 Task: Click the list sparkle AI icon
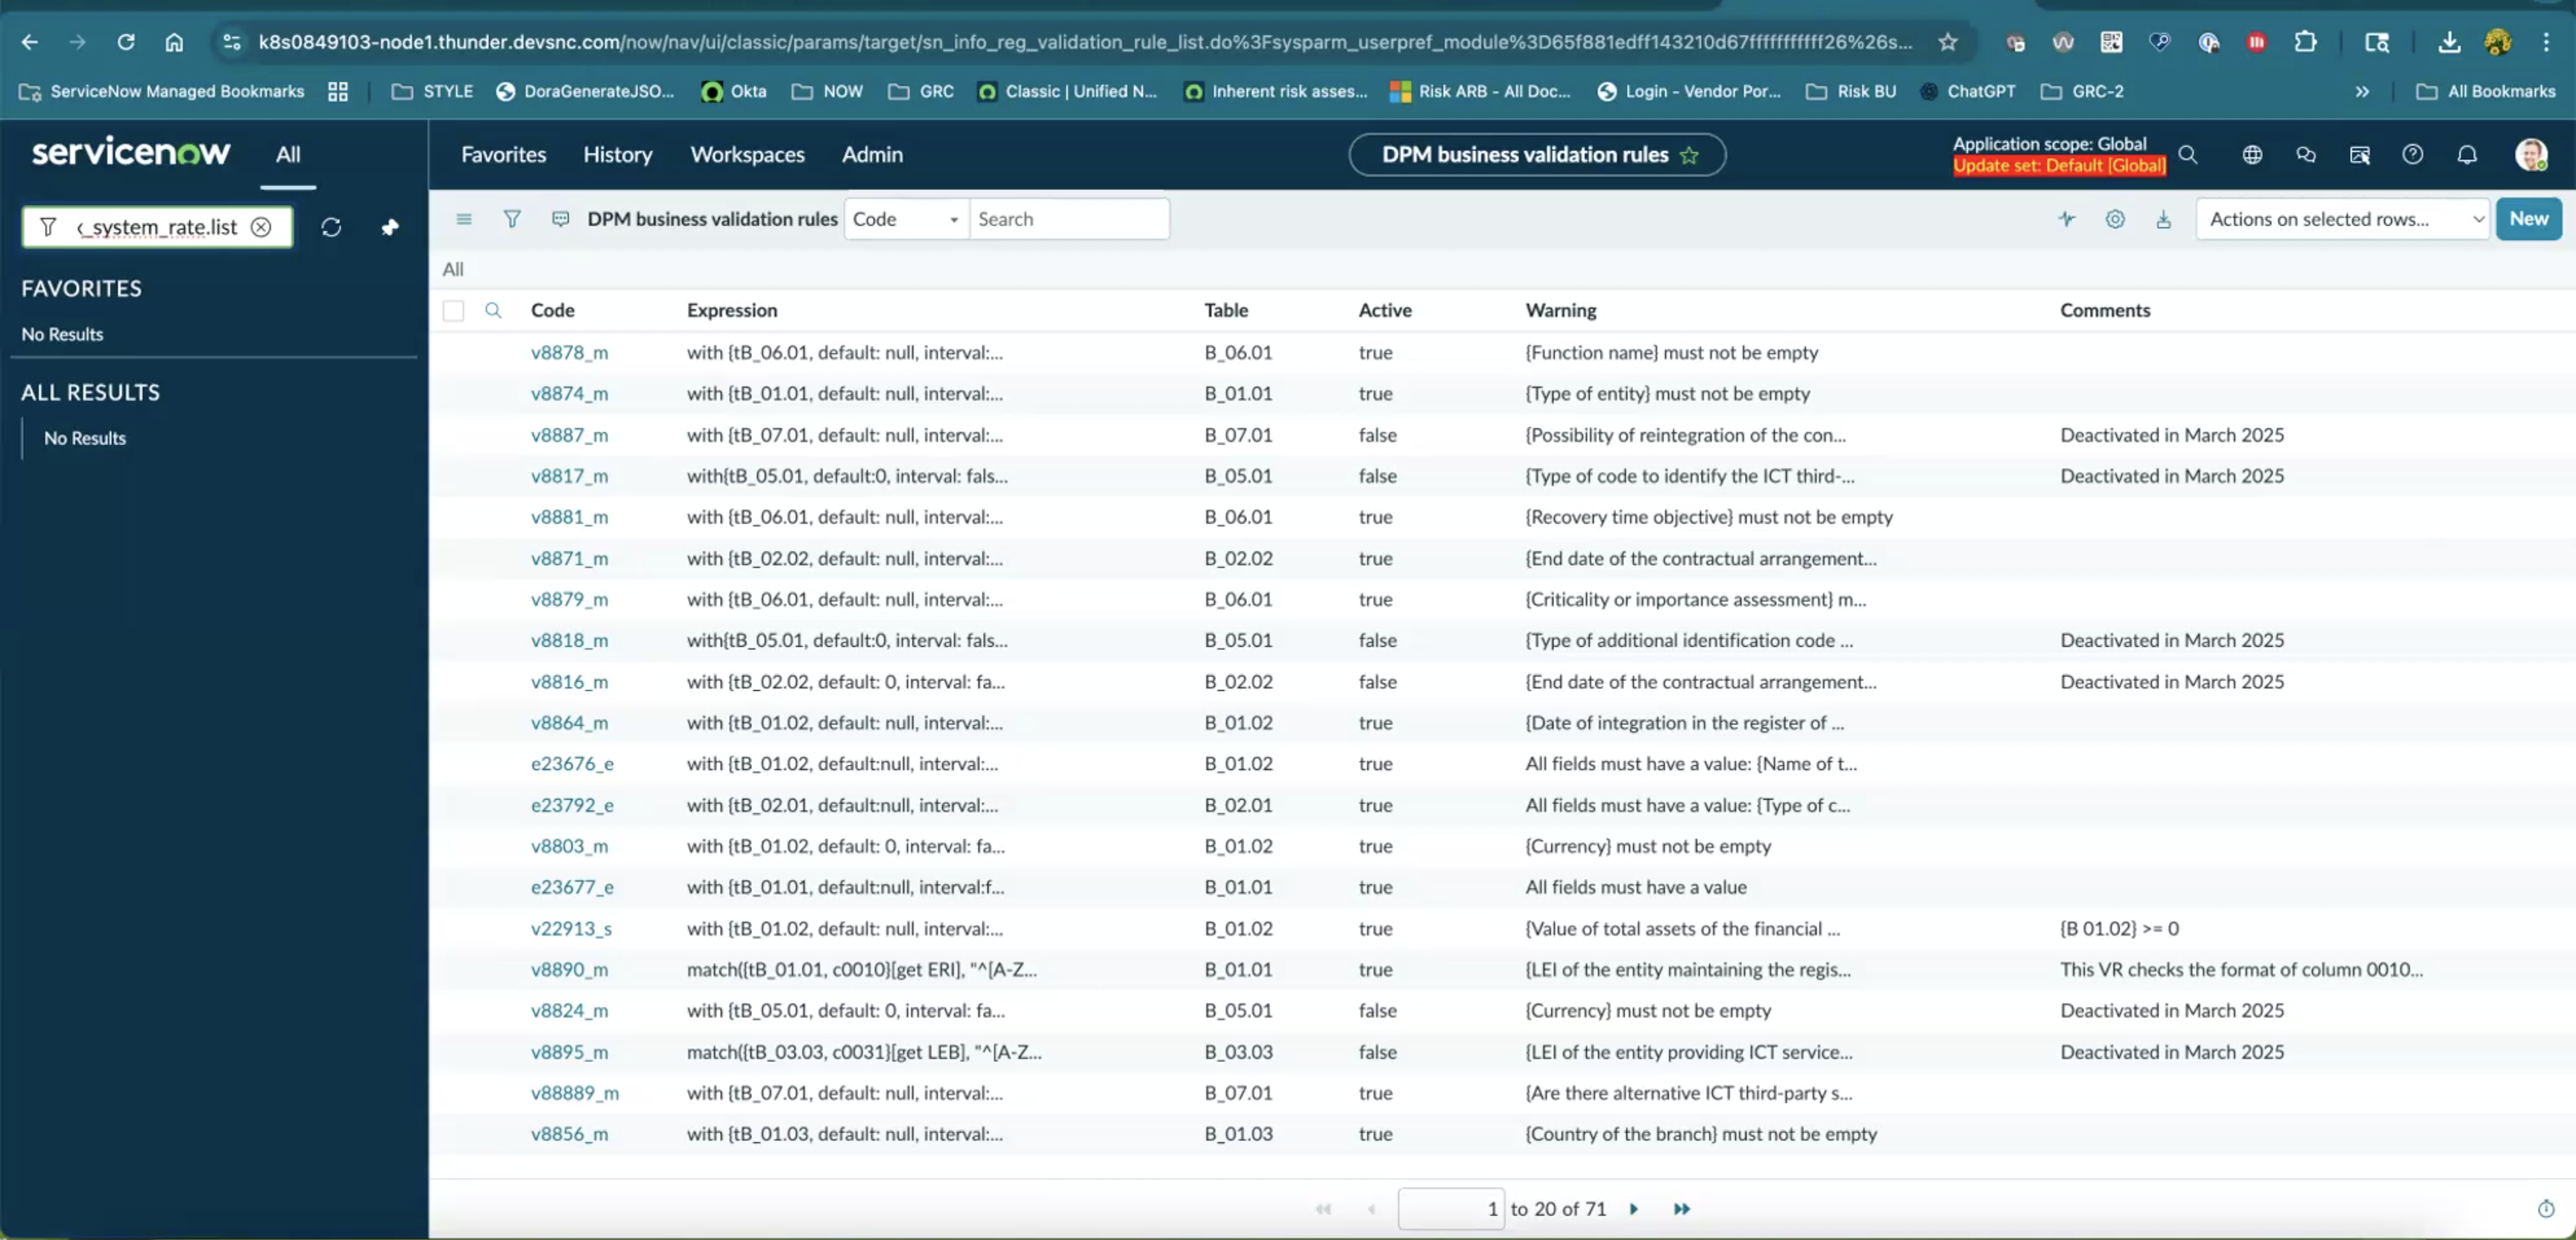point(2067,219)
